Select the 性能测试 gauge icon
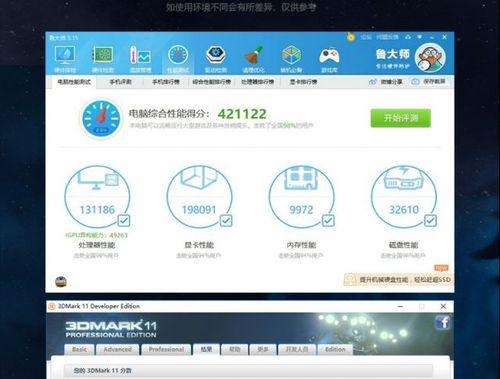This screenshot has width=500, height=379. pyautogui.click(x=178, y=59)
